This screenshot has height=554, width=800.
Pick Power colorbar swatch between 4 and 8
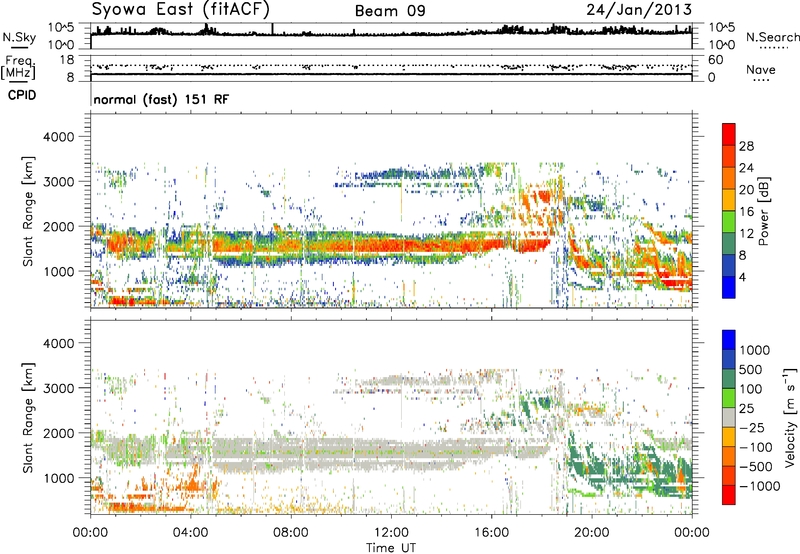coord(729,265)
